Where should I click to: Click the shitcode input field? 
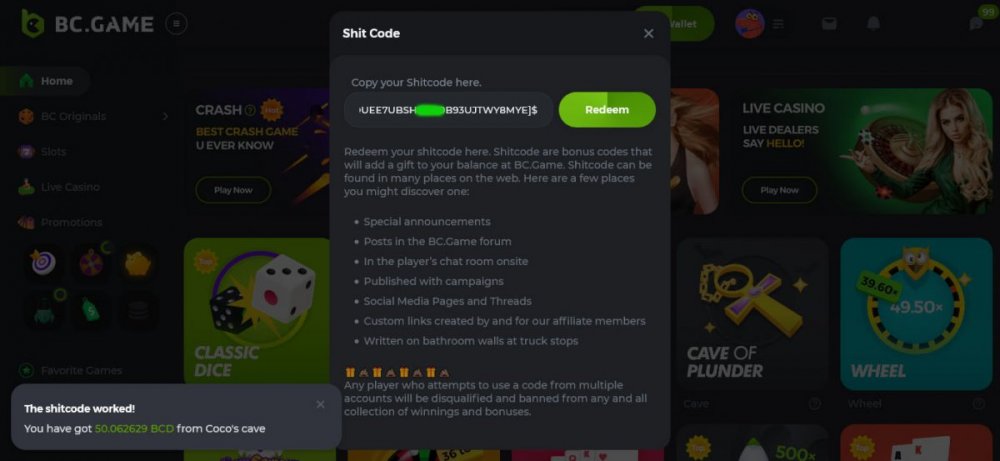[448, 110]
